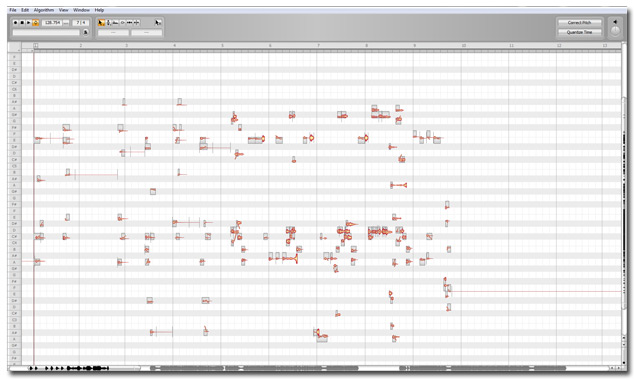Click the Correct Pitch button
Viewport: 634px width, 380px height.
579,23
